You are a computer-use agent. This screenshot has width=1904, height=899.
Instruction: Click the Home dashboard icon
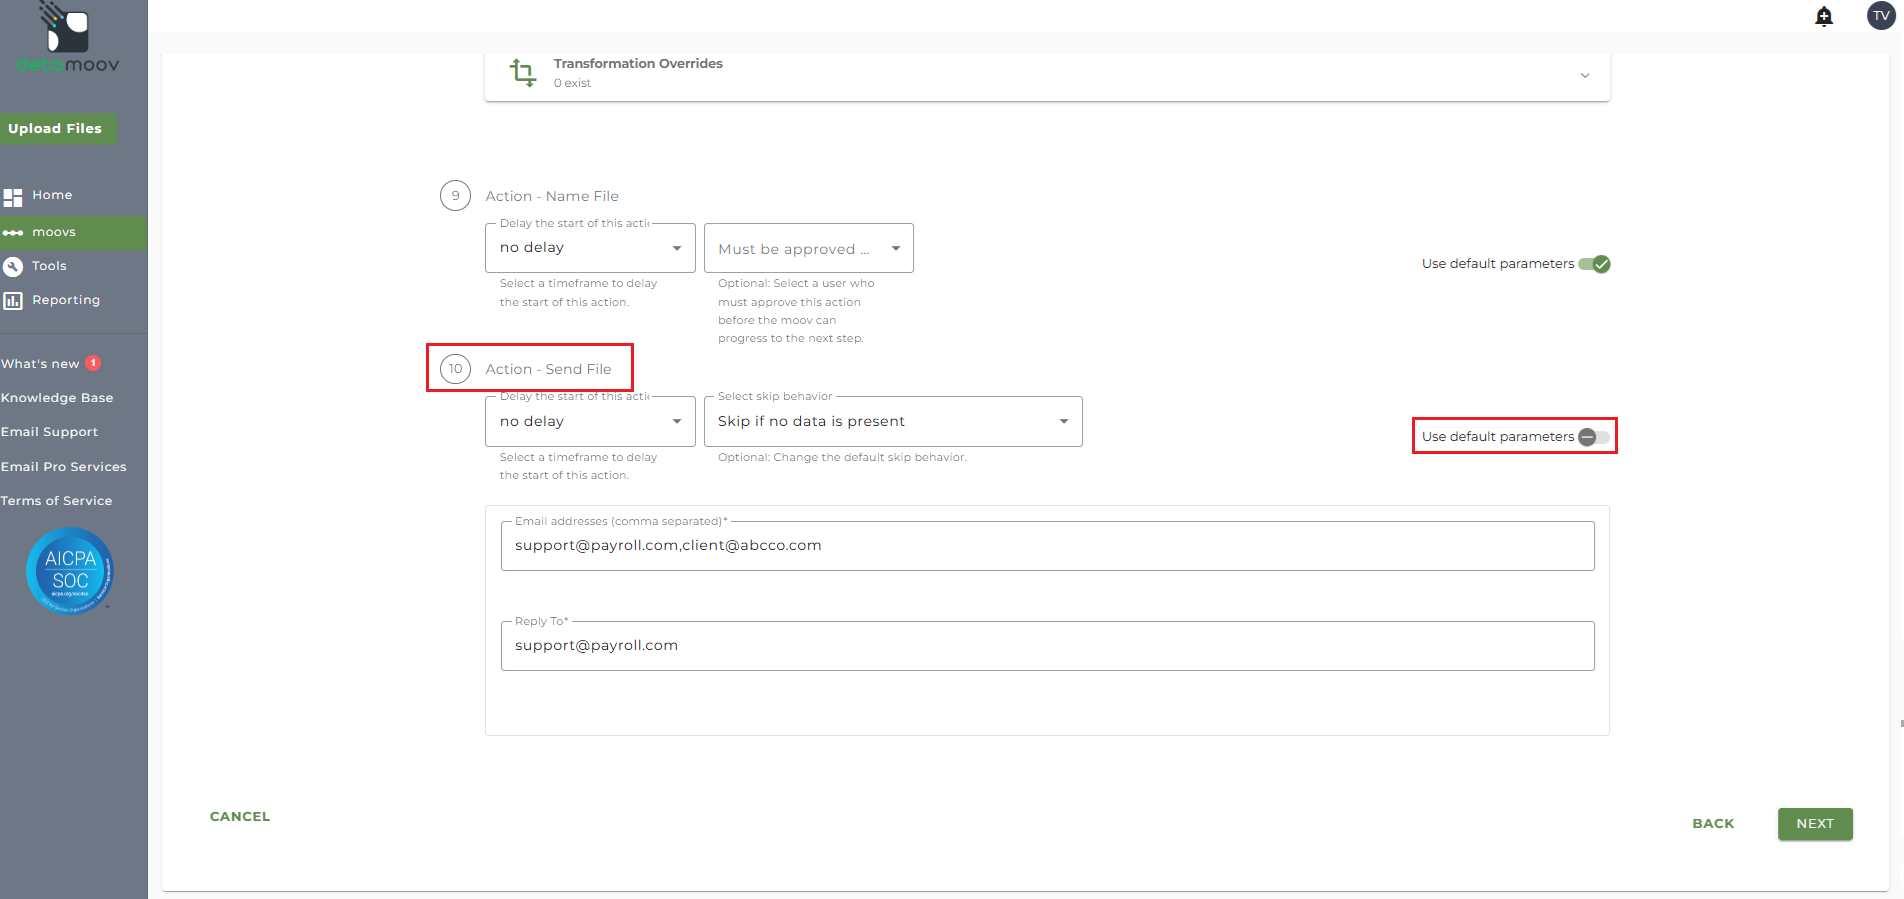coord(13,196)
